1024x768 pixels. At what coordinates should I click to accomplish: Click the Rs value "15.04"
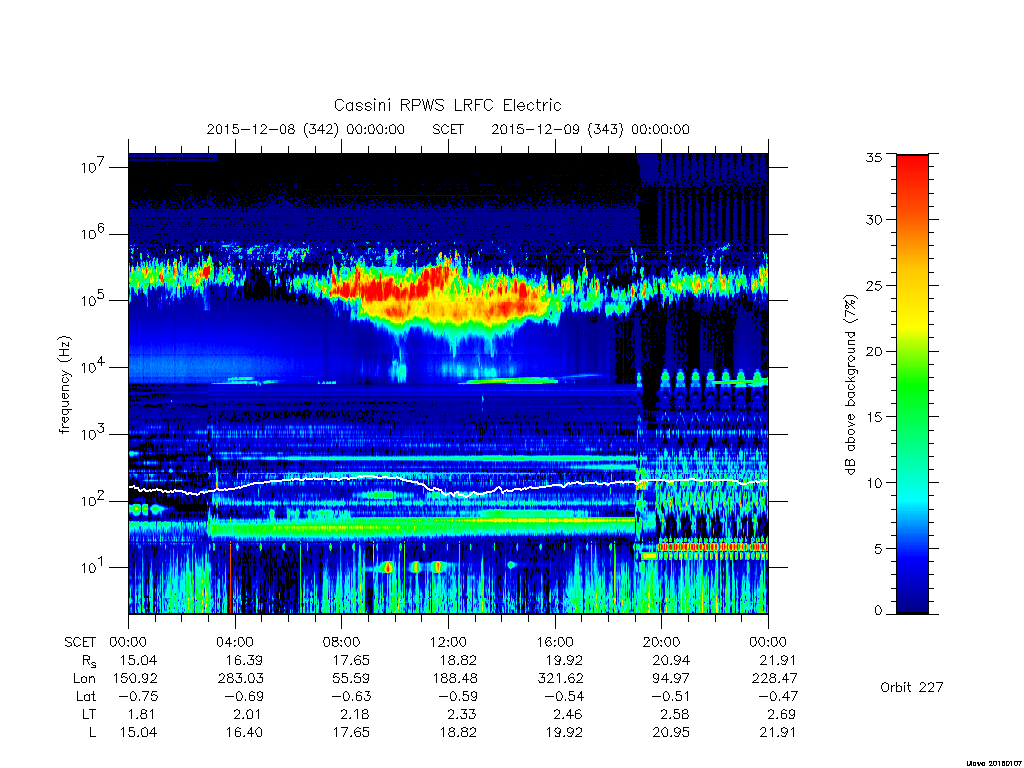[x=138, y=660]
